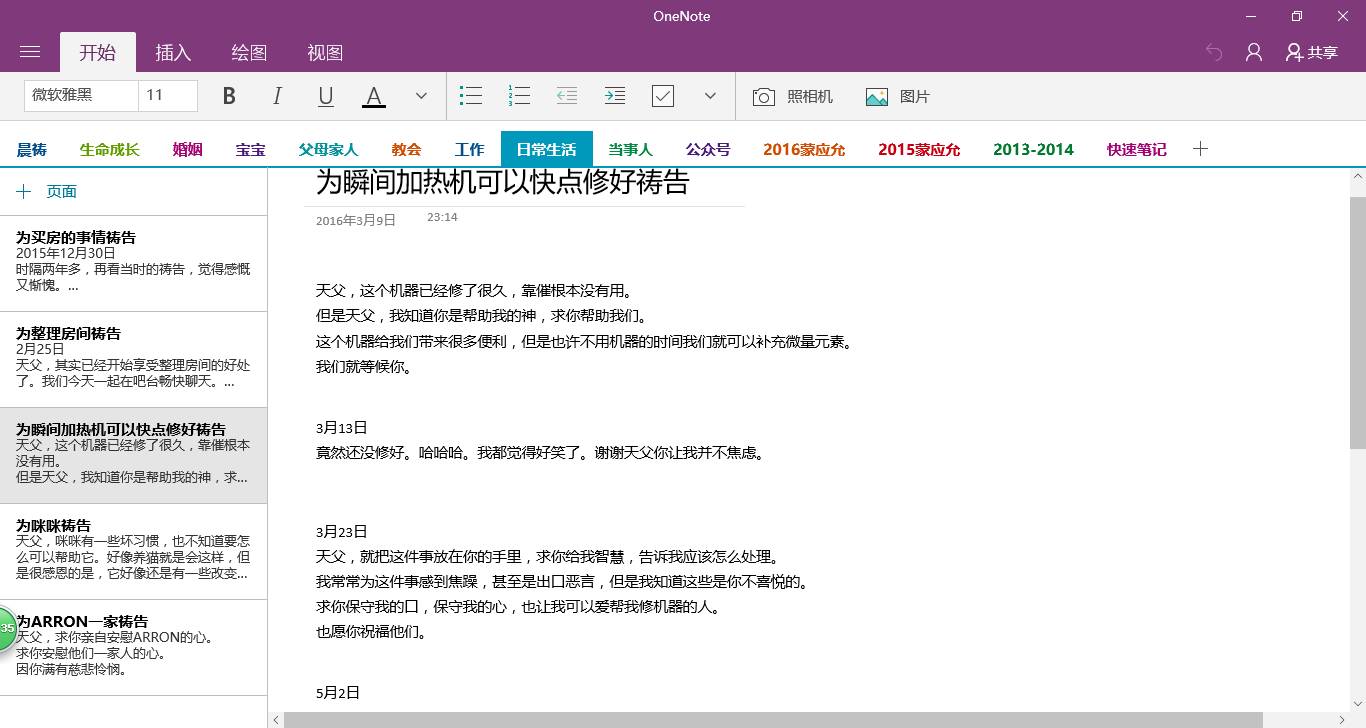
Task: Toggle bold formatting
Action: pos(229,96)
